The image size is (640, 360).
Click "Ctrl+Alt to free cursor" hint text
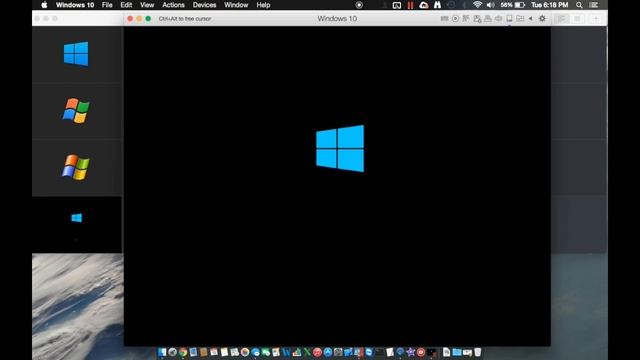pyautogui.click(x=185, y=18)
